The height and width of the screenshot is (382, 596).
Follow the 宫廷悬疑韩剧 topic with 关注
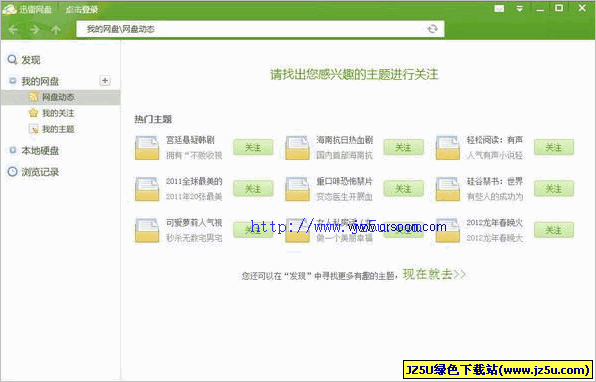tap(253, 147)
